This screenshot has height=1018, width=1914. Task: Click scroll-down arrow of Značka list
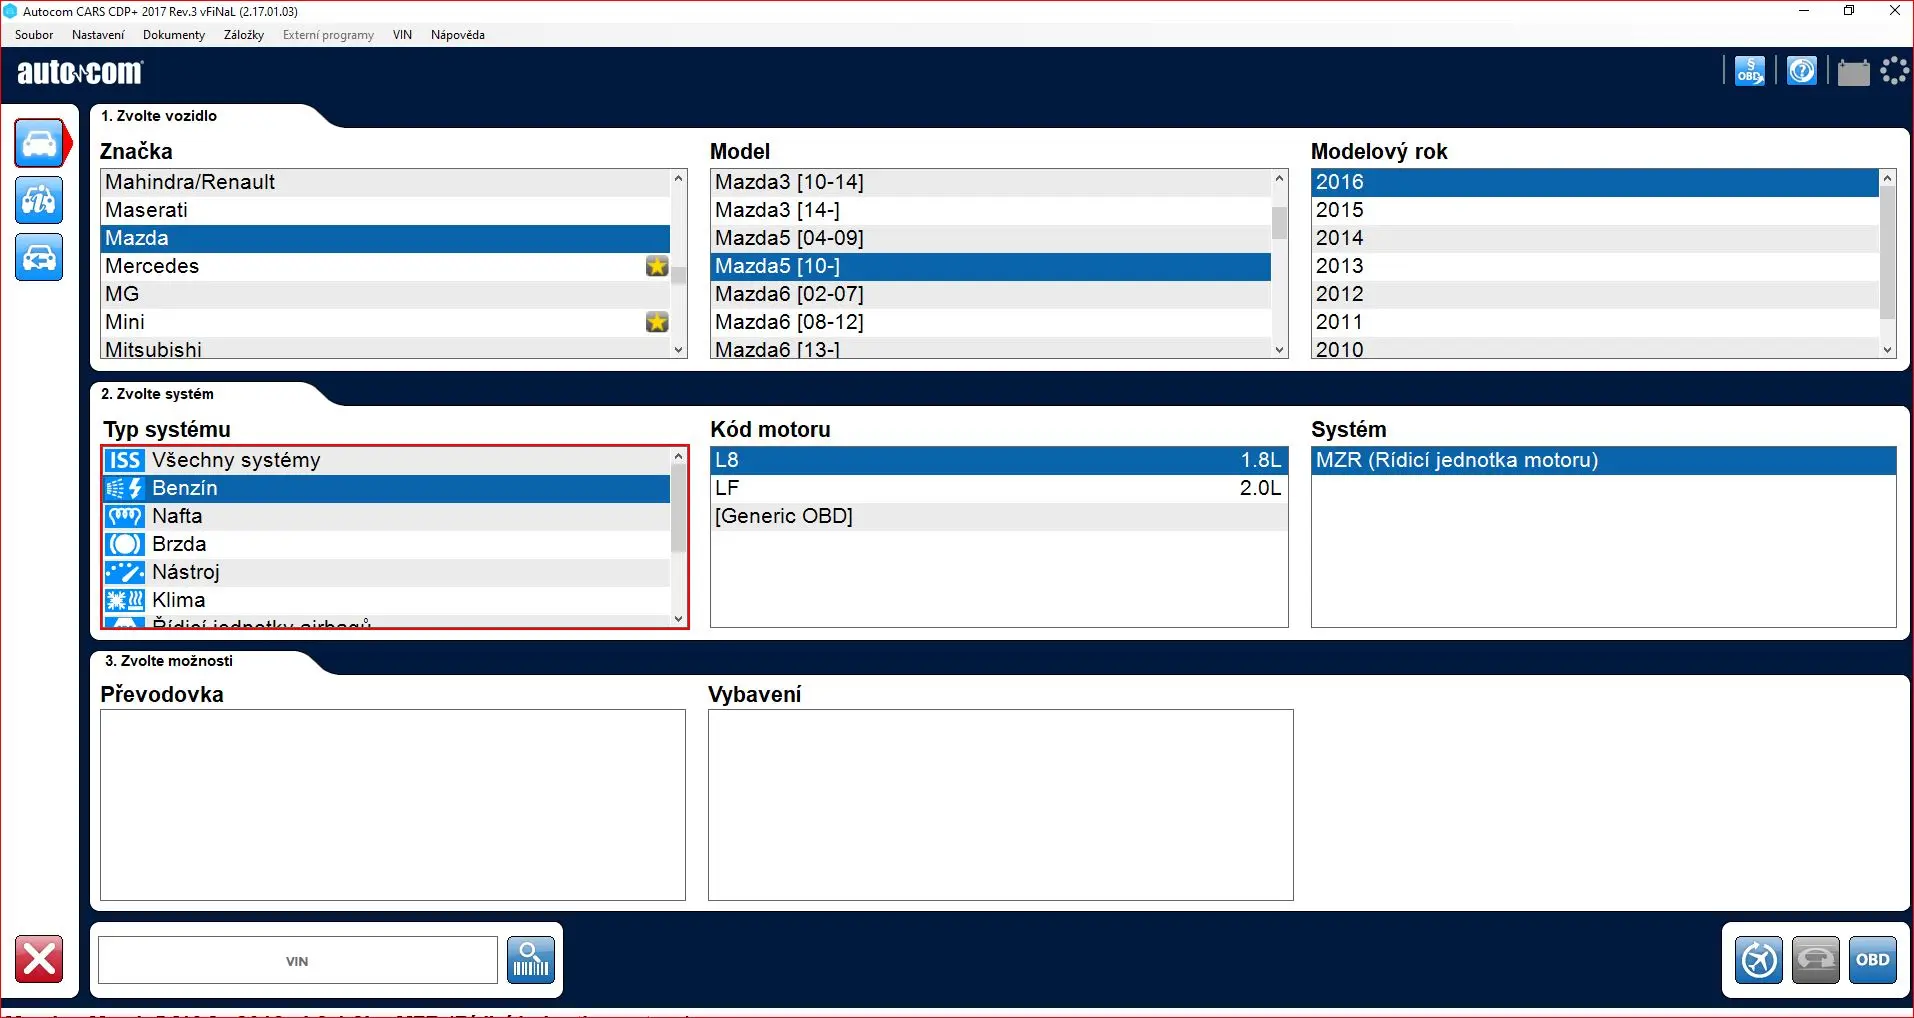point(679,350)
